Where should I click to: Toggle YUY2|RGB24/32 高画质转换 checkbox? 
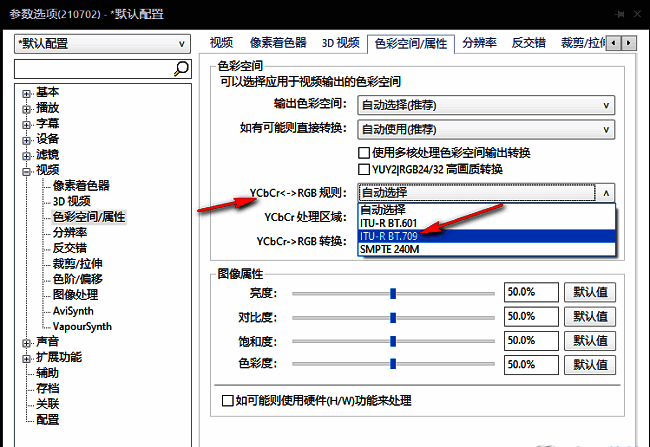tap(365, 169)
